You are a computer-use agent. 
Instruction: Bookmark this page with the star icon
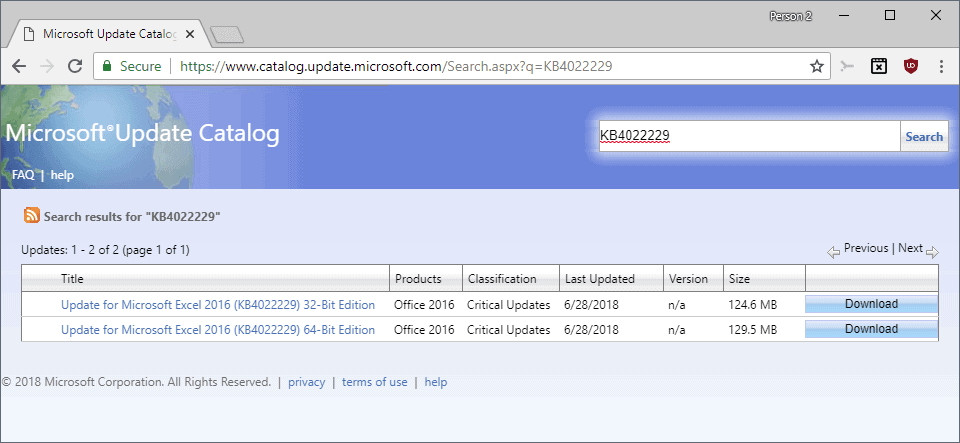click(x=817, y=66)
